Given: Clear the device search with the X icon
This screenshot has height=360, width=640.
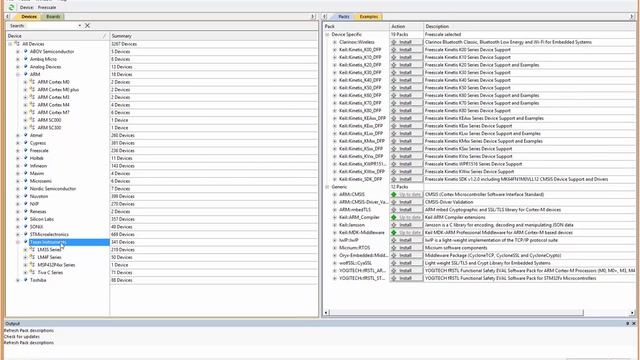Looking at the screenshot, I should pos(87,25).
